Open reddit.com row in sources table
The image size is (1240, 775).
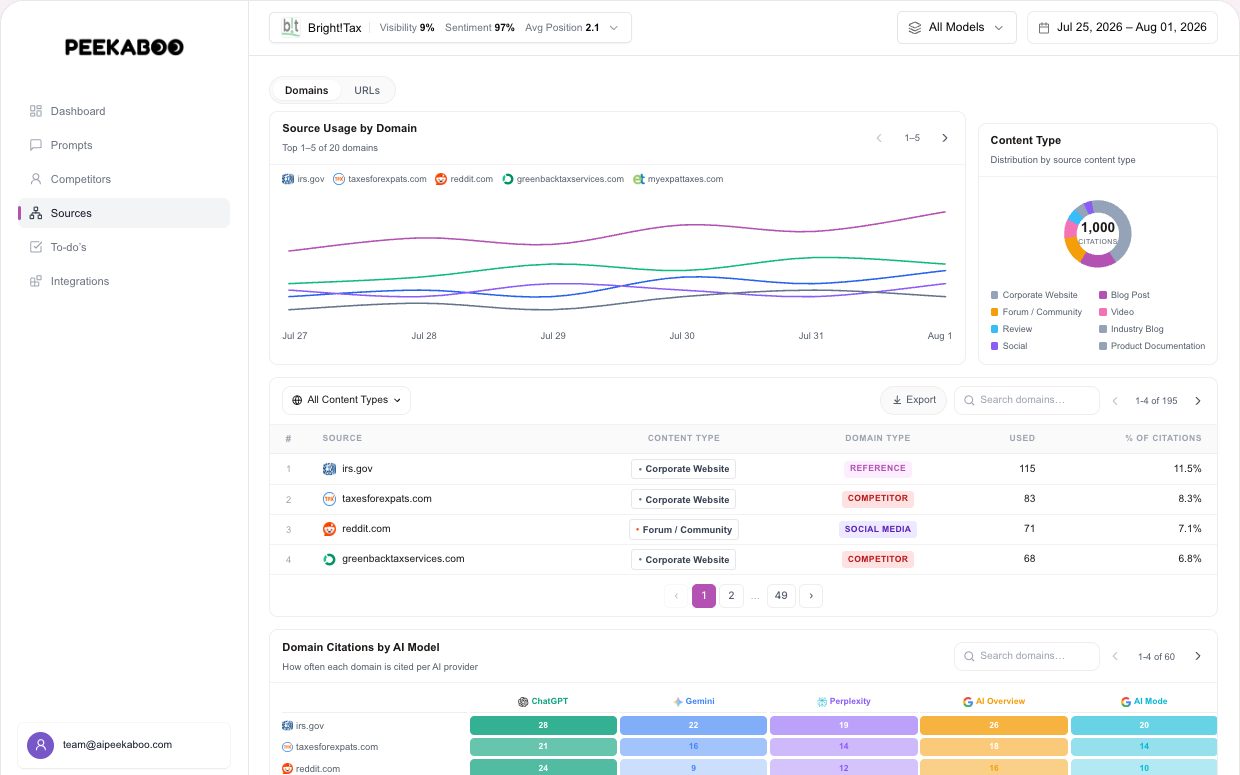click(743, 529)
